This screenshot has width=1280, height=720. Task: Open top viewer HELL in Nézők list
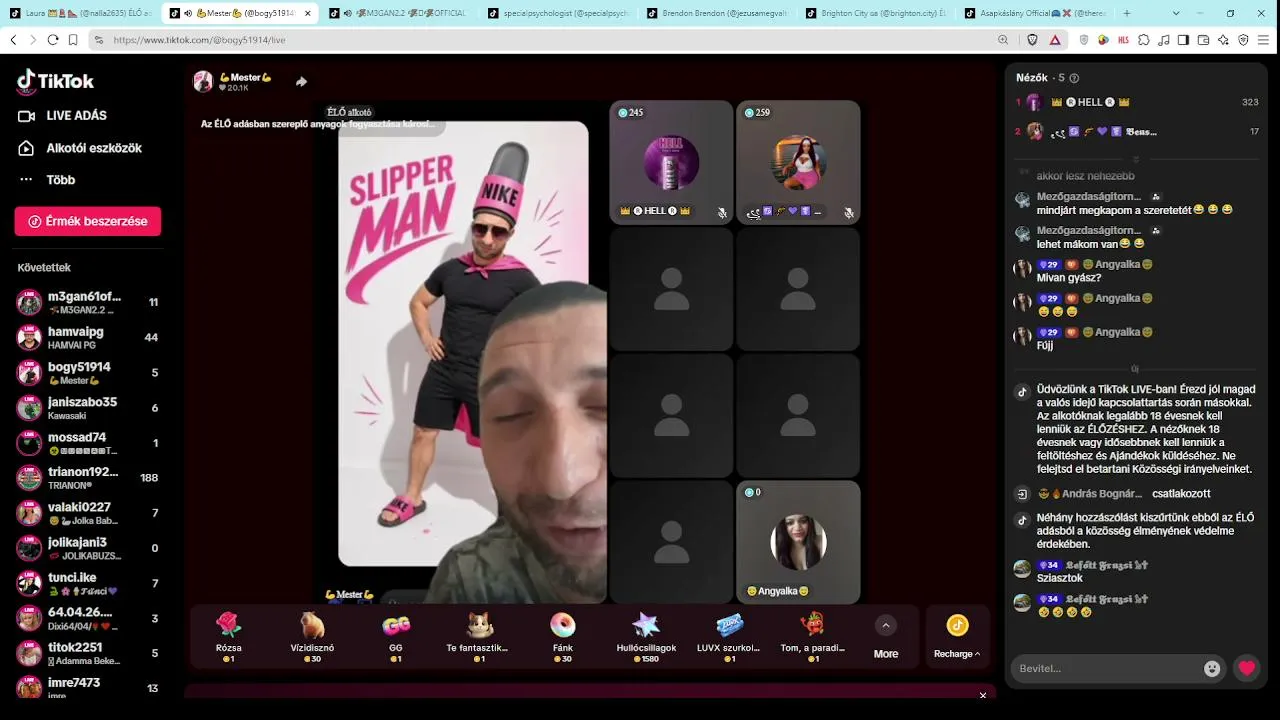pyautogui.click(x=1137, y=102)
